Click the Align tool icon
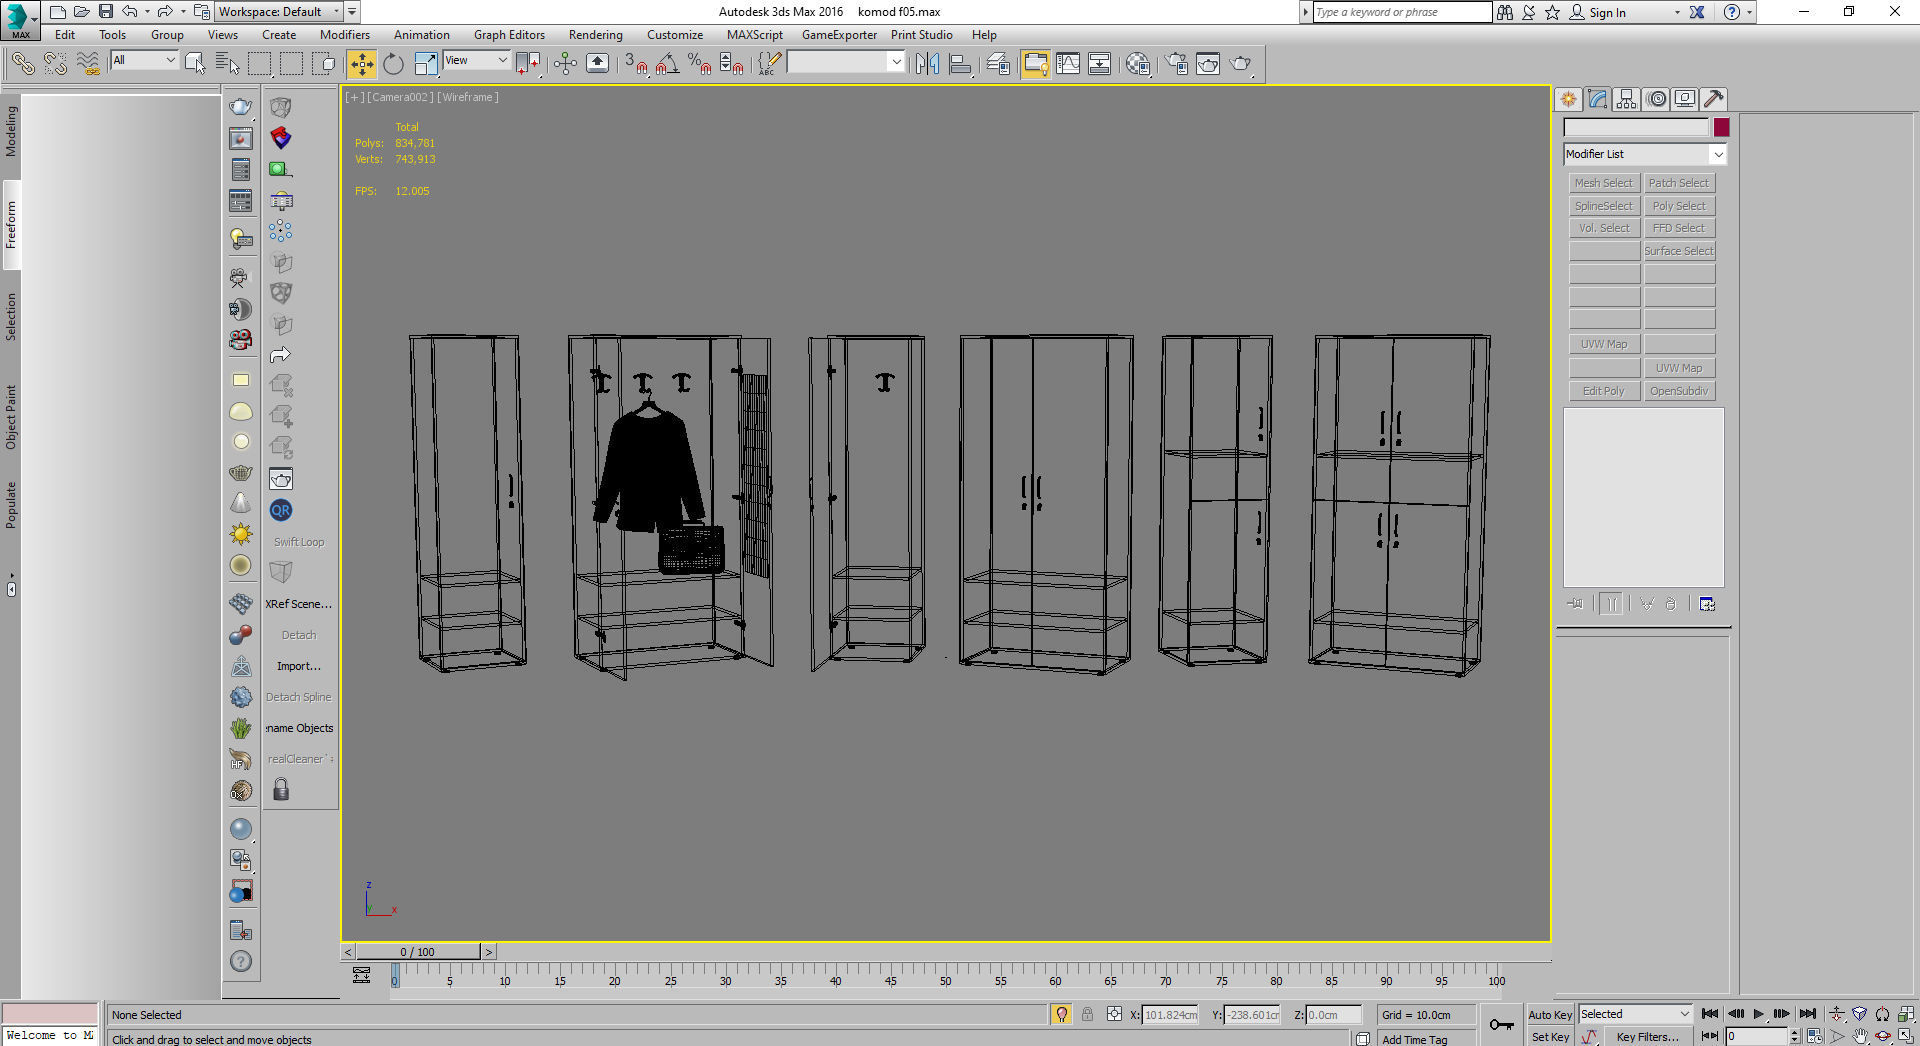The height and width of the screenshot is (1046, 1920). [x=960, y=64]
